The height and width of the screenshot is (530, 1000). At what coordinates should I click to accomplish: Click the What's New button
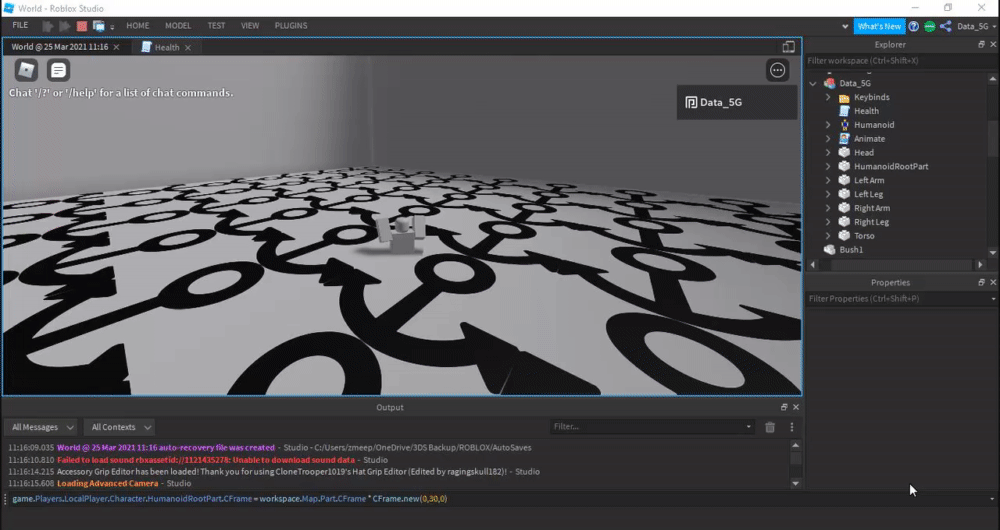pyautogui.click(x=879, y=26)
